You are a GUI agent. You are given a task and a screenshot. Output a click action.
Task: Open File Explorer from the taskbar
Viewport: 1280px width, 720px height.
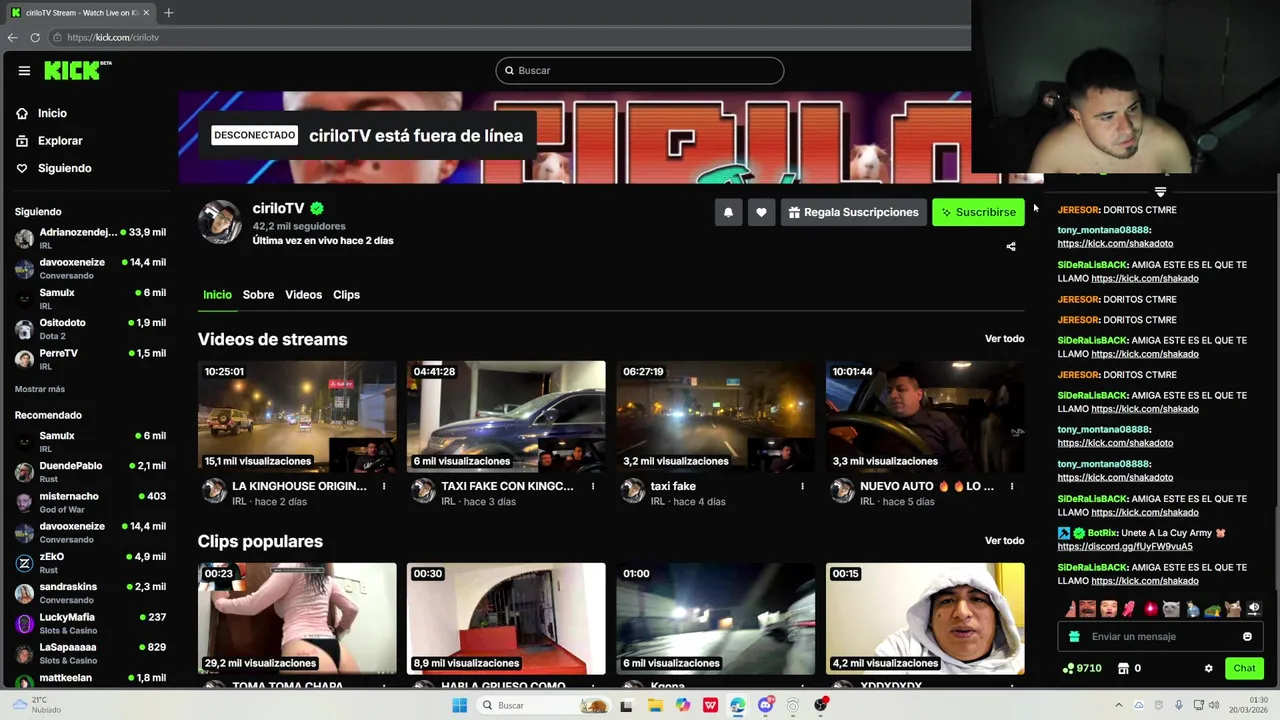[655, 705]
